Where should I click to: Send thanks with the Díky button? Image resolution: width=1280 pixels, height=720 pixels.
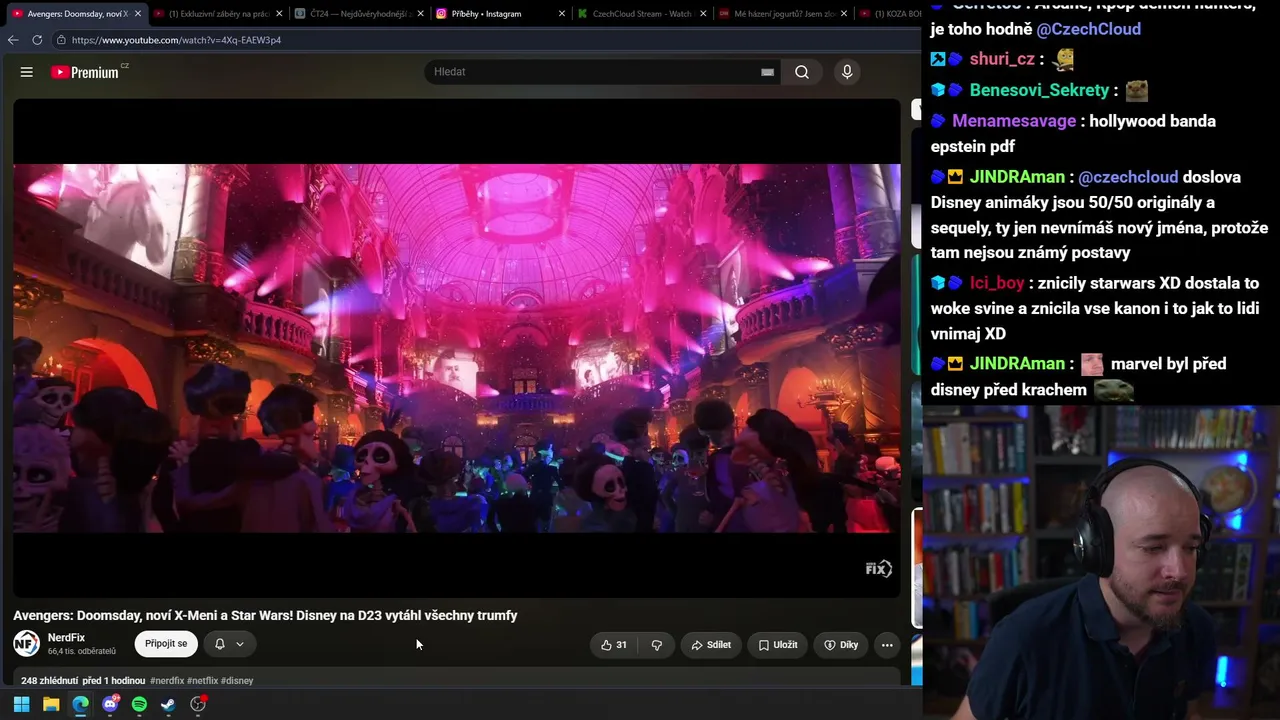click(x=841, y=645)
